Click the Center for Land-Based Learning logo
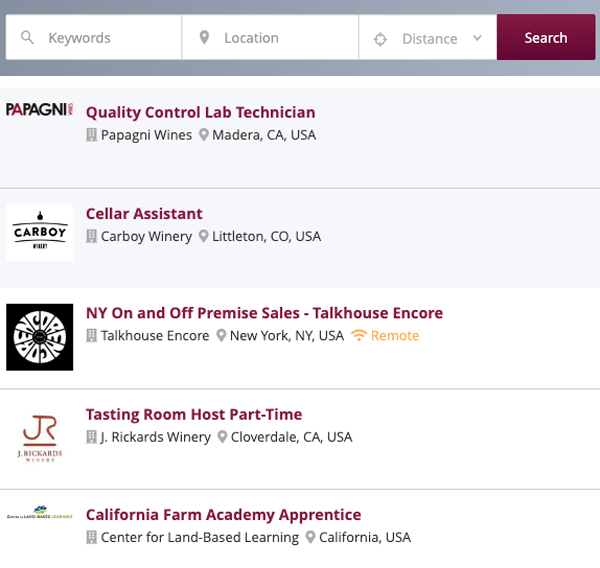Screen dimensions: 600x568 (39, 512)
